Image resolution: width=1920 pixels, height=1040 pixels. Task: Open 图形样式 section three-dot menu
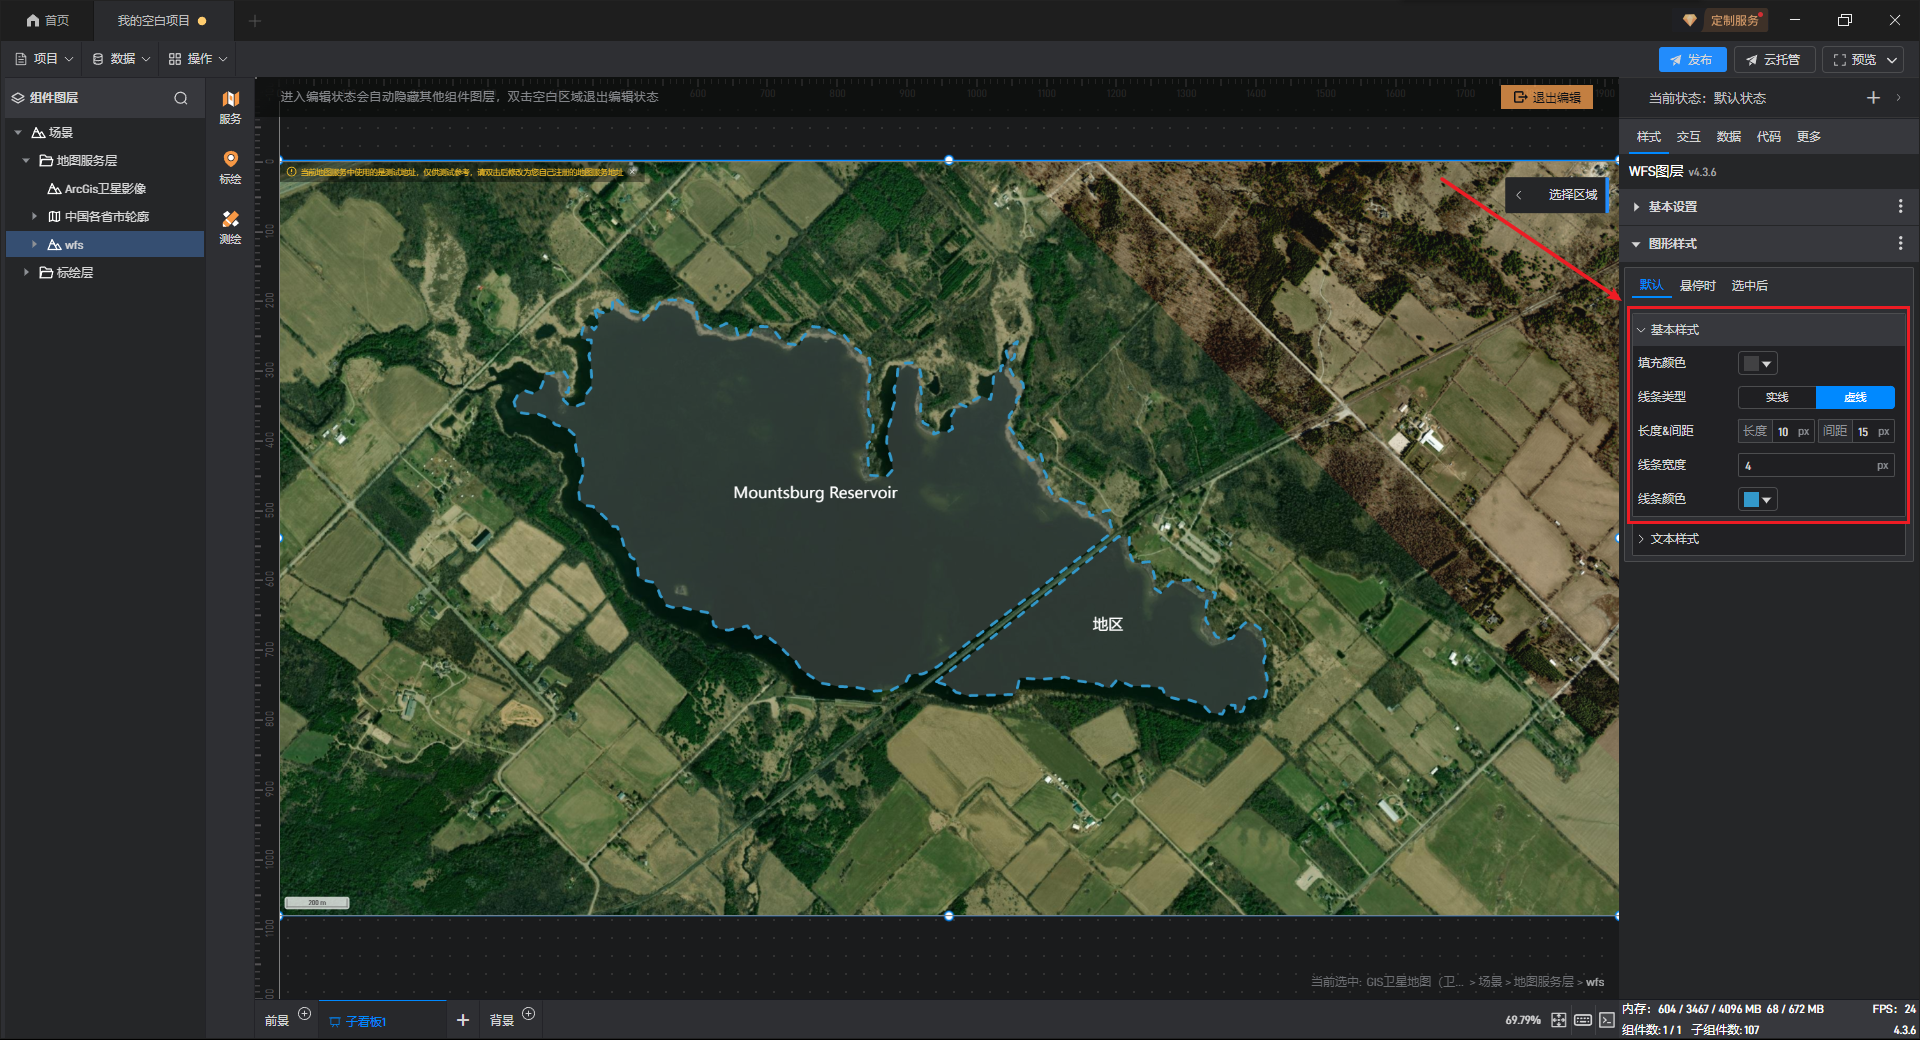click(1900, 244)
